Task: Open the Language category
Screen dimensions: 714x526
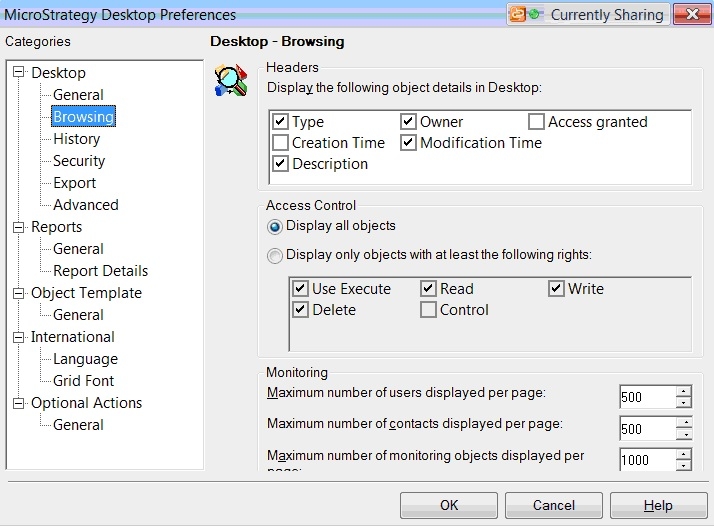Action: (x=85, y=359)
